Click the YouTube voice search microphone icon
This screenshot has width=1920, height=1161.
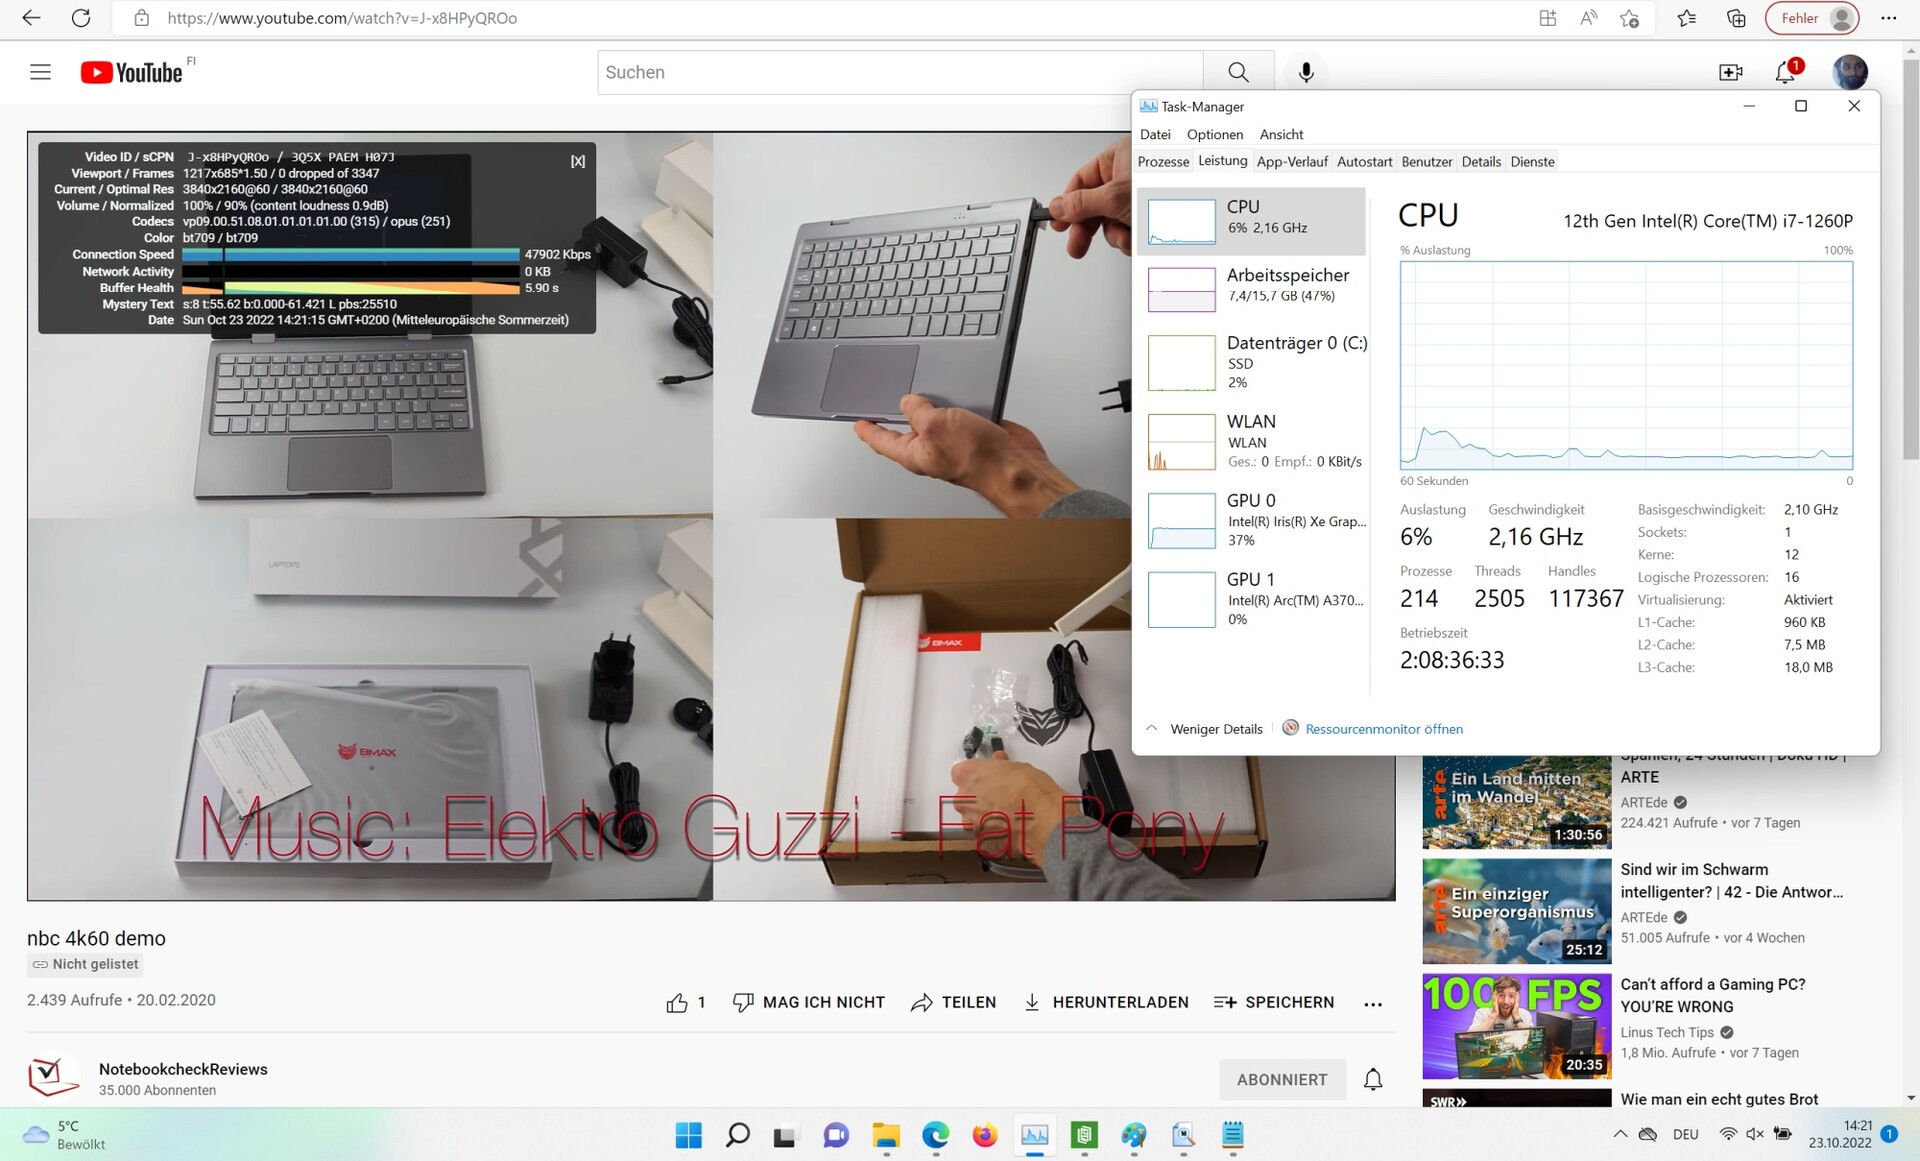tap(1305, 72)
